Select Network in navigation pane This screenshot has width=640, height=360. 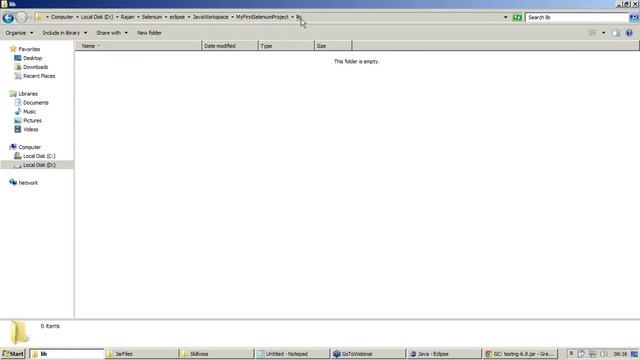pos(28,183)
